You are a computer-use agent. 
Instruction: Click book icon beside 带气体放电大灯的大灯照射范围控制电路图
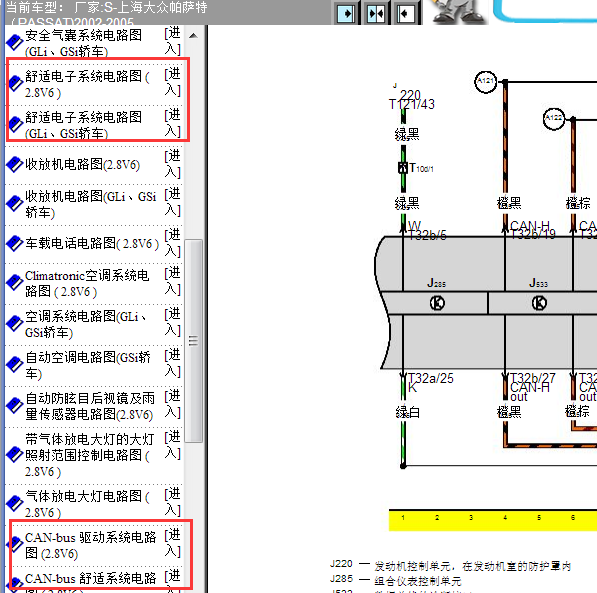pos(14,455)
